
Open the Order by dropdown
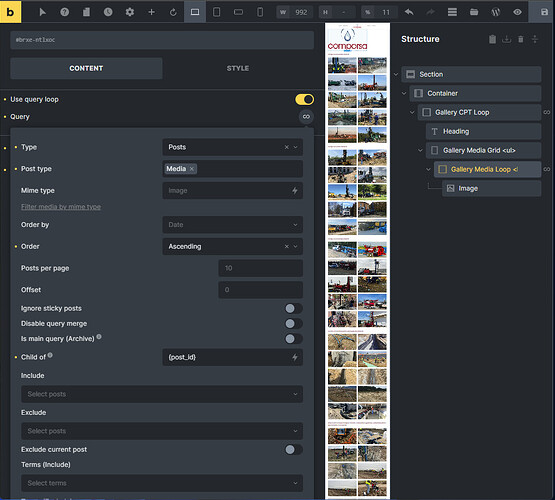[x=233, y=225]
